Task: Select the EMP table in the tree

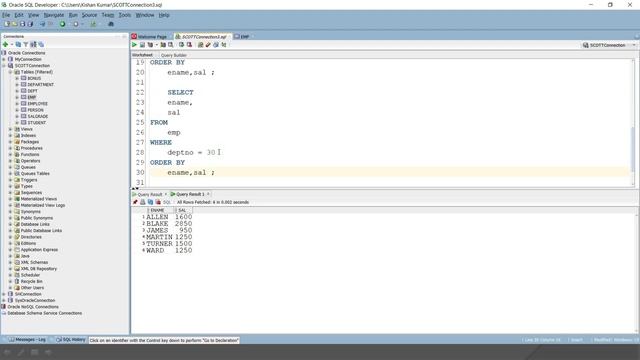Action: 32,97
